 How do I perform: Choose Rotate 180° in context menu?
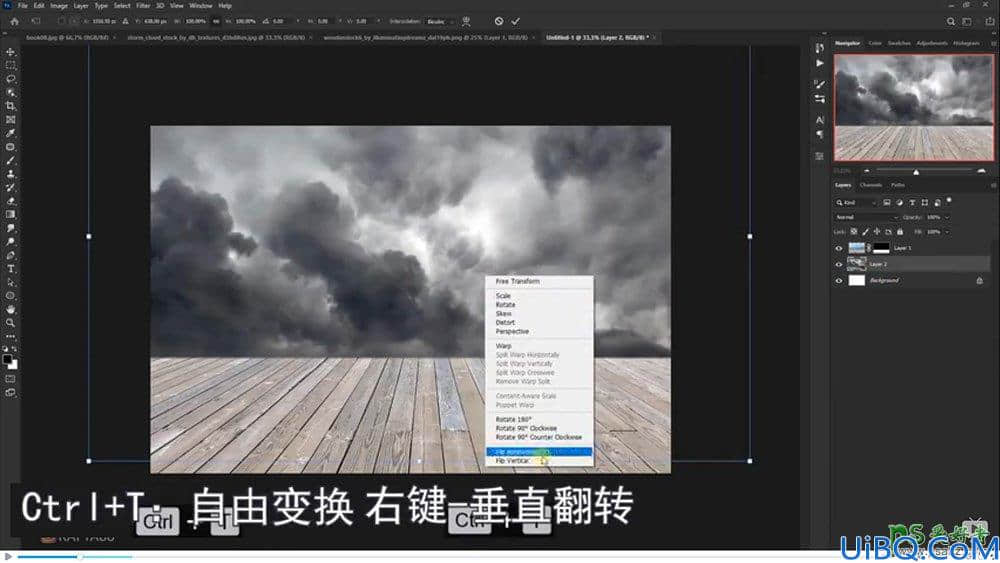540,420
